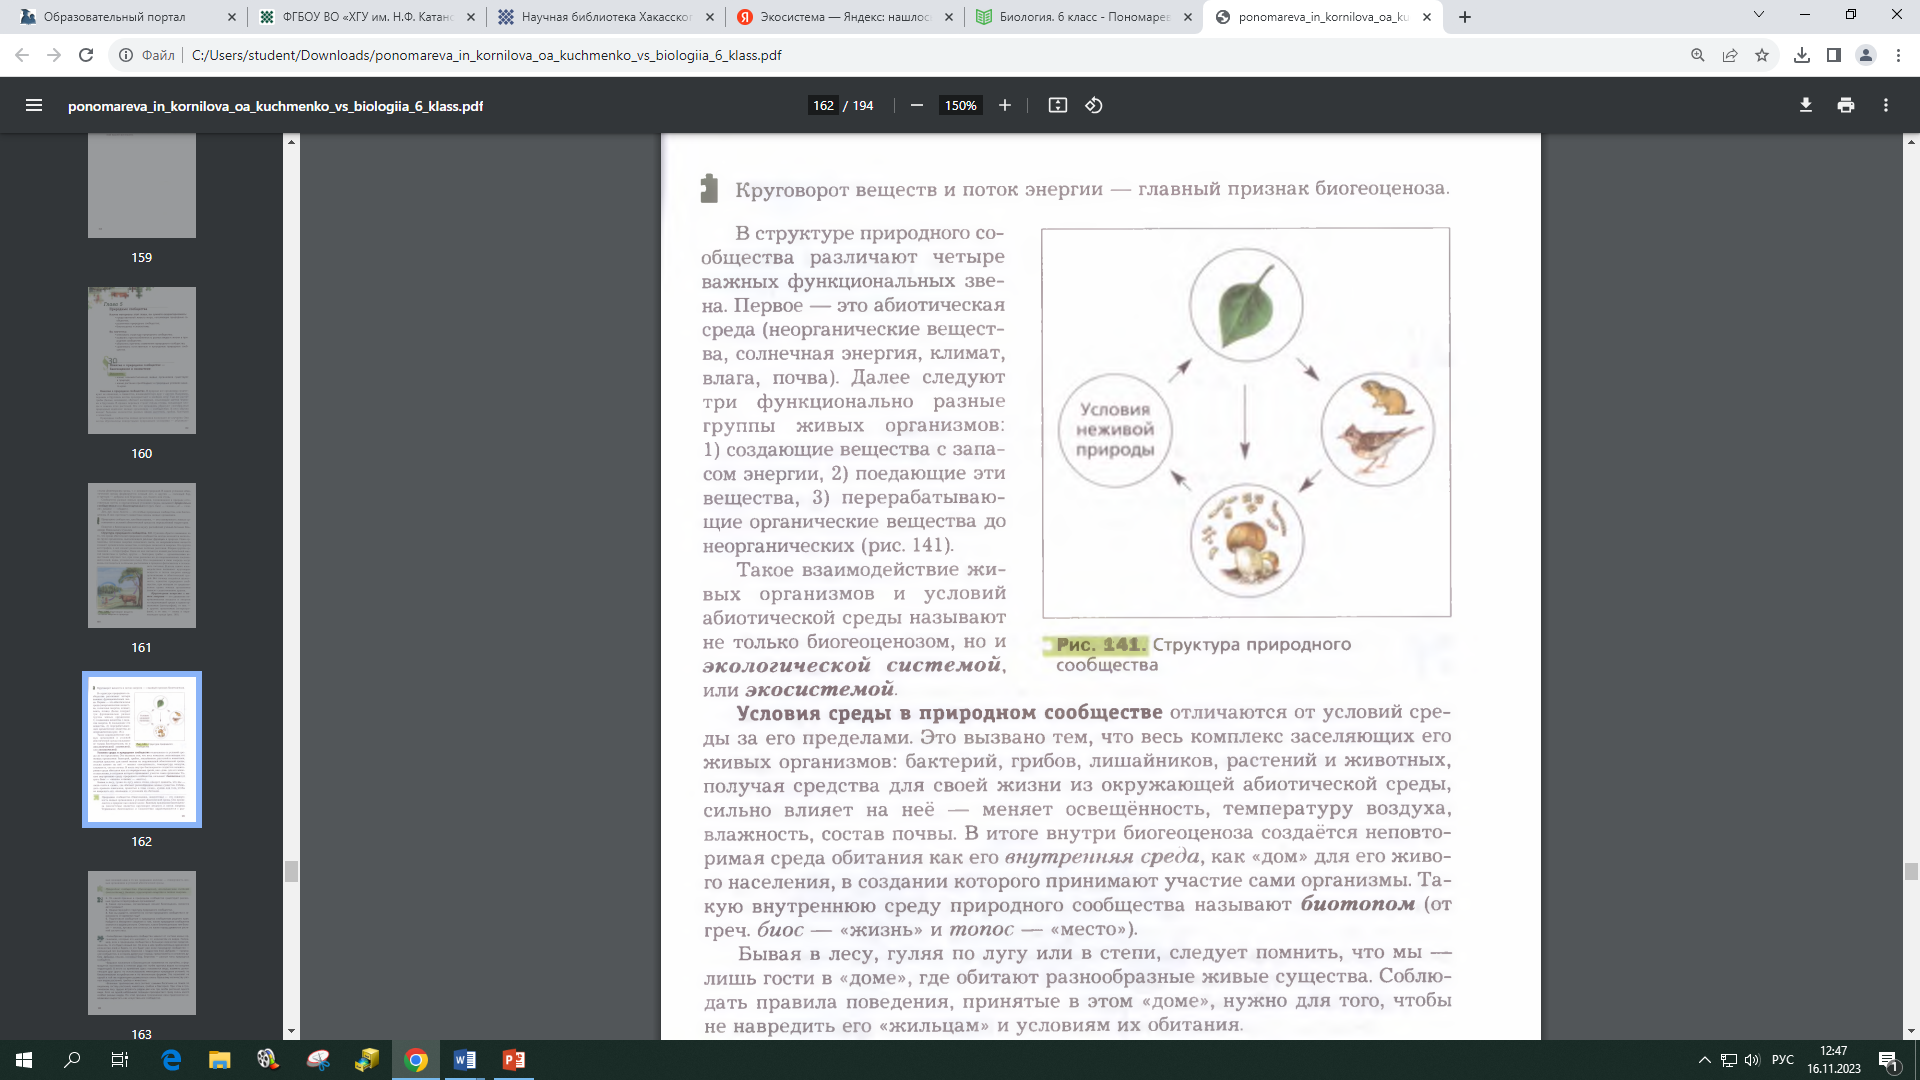Go forward in browser history

(54, 55)
